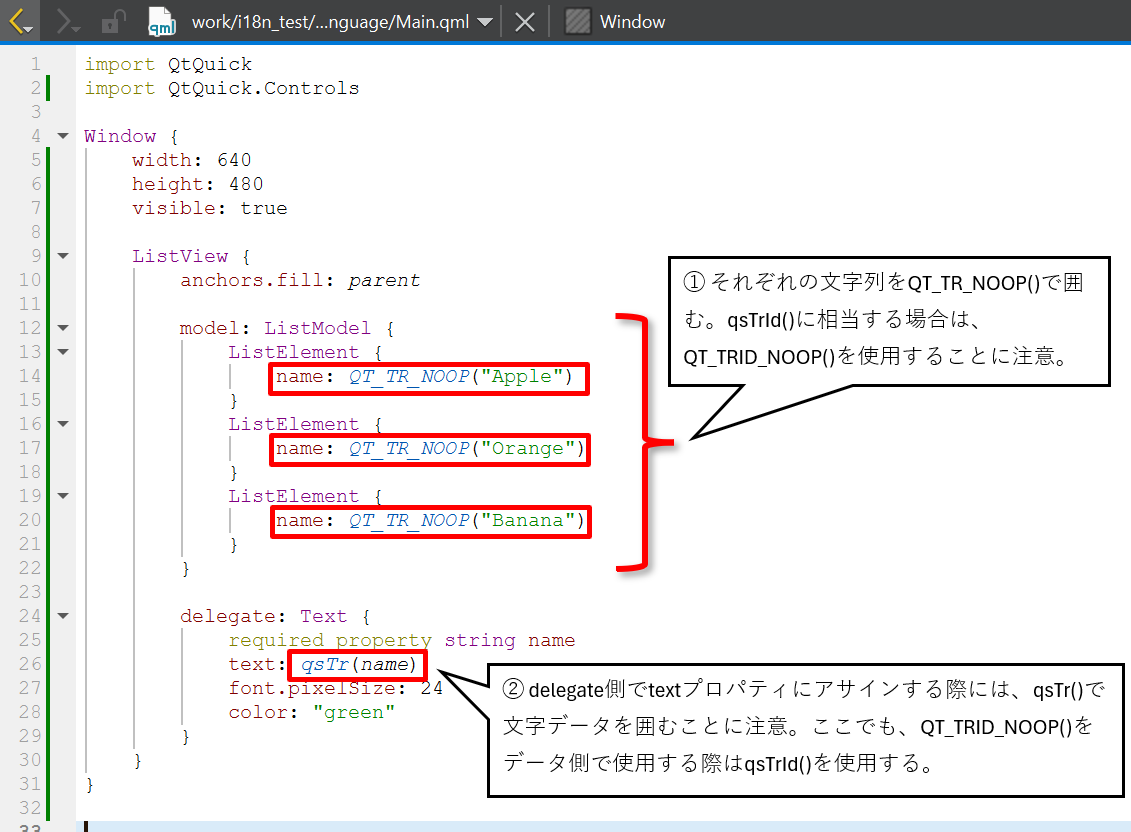Screen dimensions: 1131x832
Task: Click the "green" color value string
Action: click(x=354, y=712)
